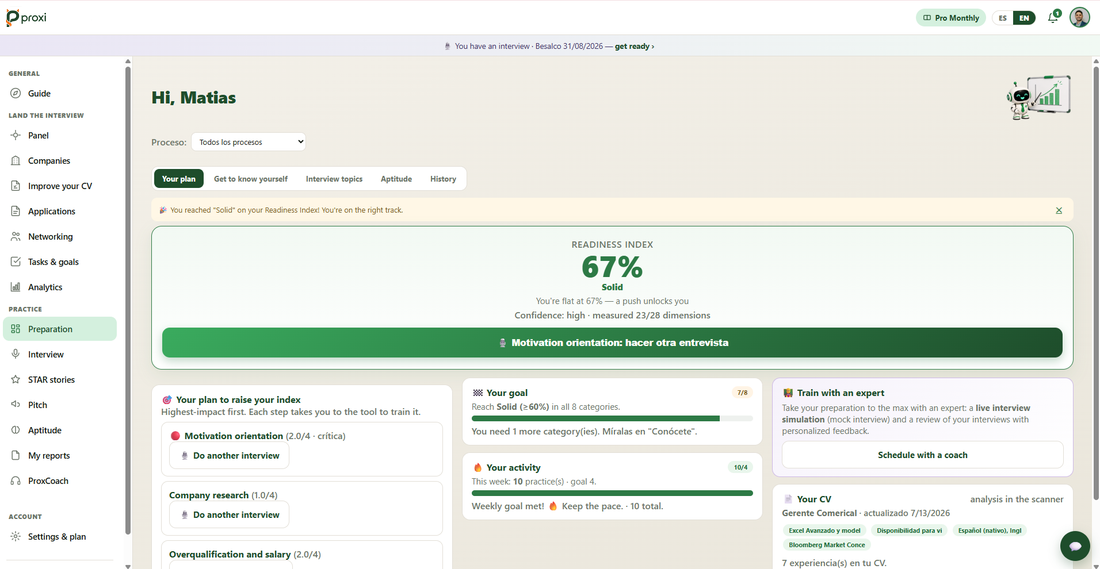Click the My reports file icon
Image resolution: width=1100 pixels, height=569 pixels.
click(15, 455)
